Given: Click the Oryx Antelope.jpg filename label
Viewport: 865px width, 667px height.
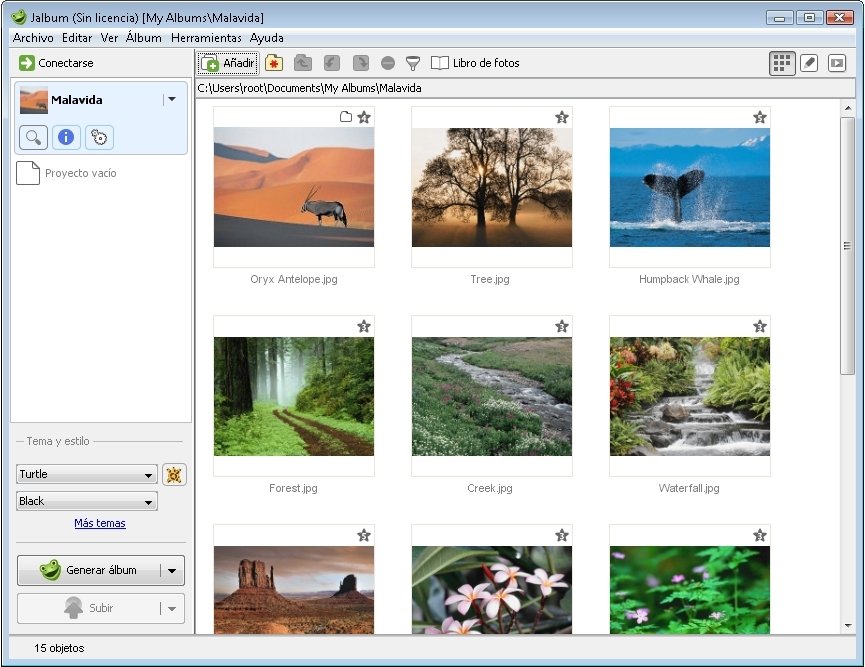Looking at the screenshot, I should point(294,279).
